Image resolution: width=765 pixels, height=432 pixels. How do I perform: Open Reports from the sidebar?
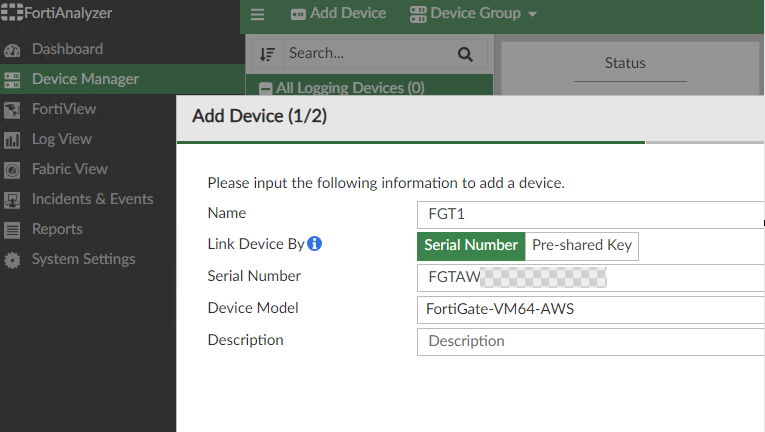[x=57, y=229]
